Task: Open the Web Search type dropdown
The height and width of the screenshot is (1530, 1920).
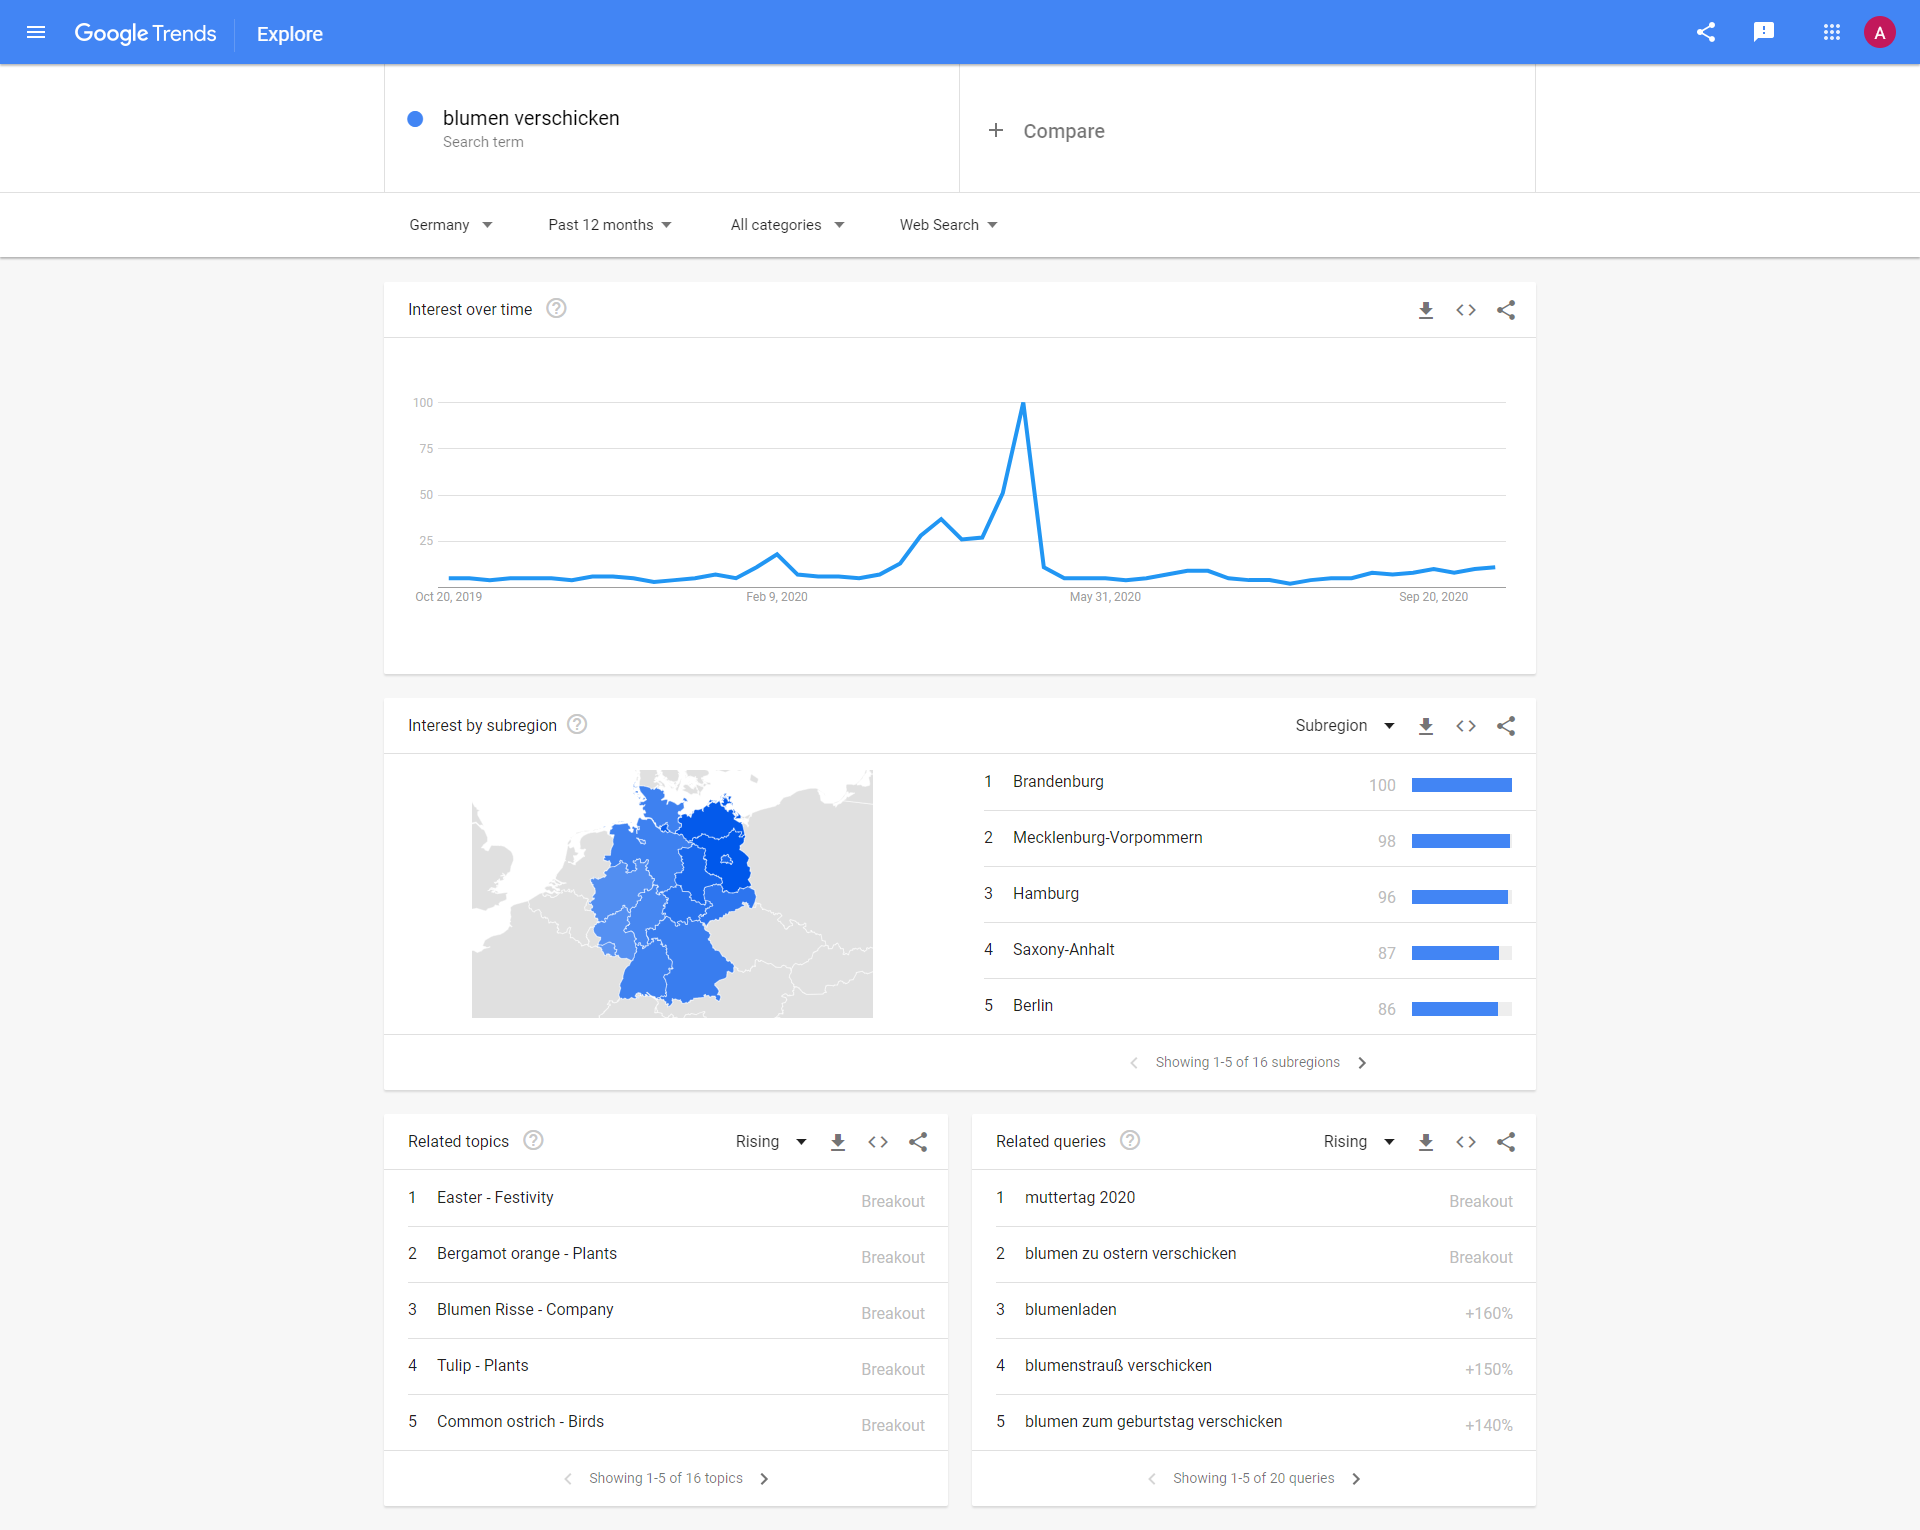Action: 949,225
